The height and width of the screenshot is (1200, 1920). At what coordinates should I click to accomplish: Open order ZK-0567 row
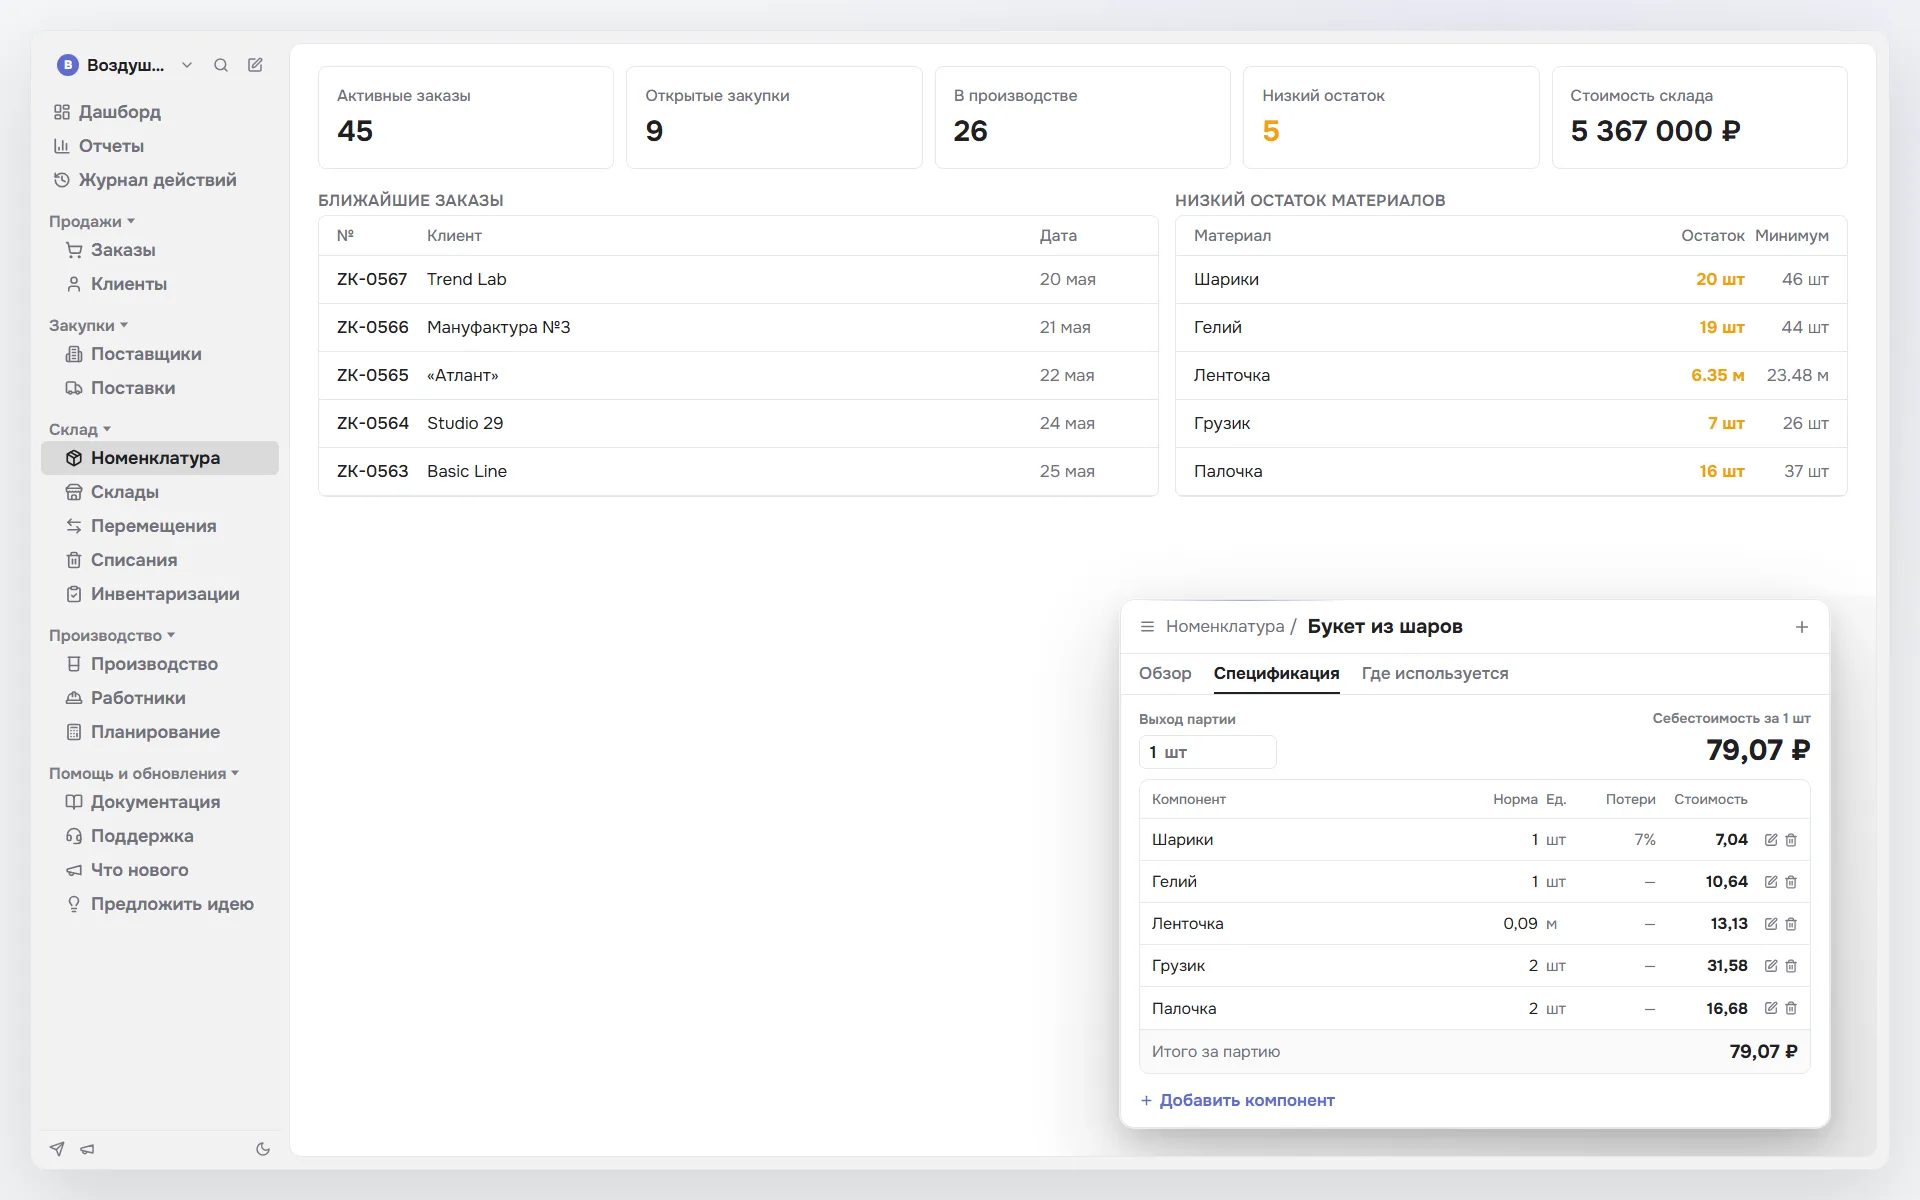[x=738, y=280]
